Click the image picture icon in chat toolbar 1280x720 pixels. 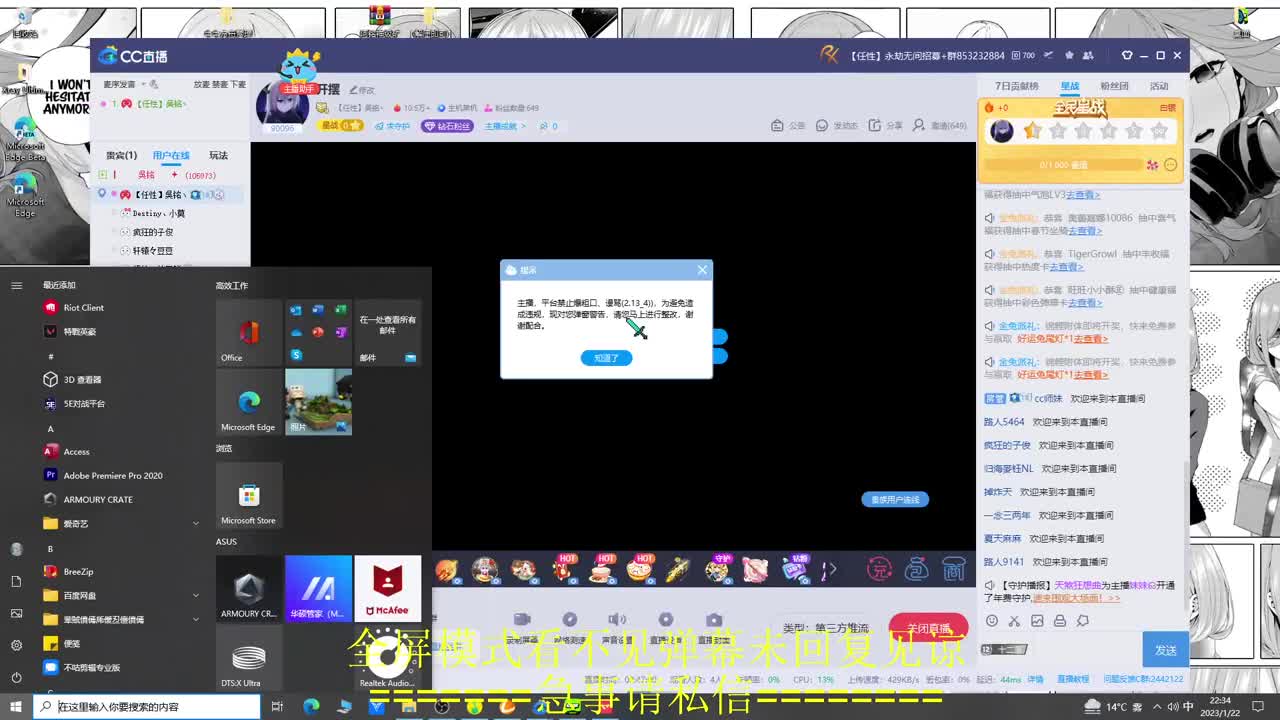1037,621
